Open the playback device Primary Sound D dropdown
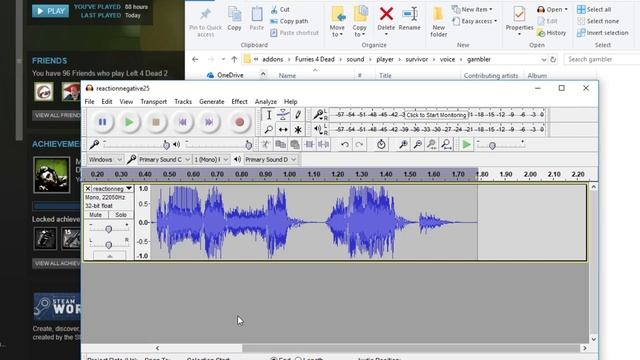Image resolution: width=640 pixels, height=360 pixels. (x=270, y=160)
